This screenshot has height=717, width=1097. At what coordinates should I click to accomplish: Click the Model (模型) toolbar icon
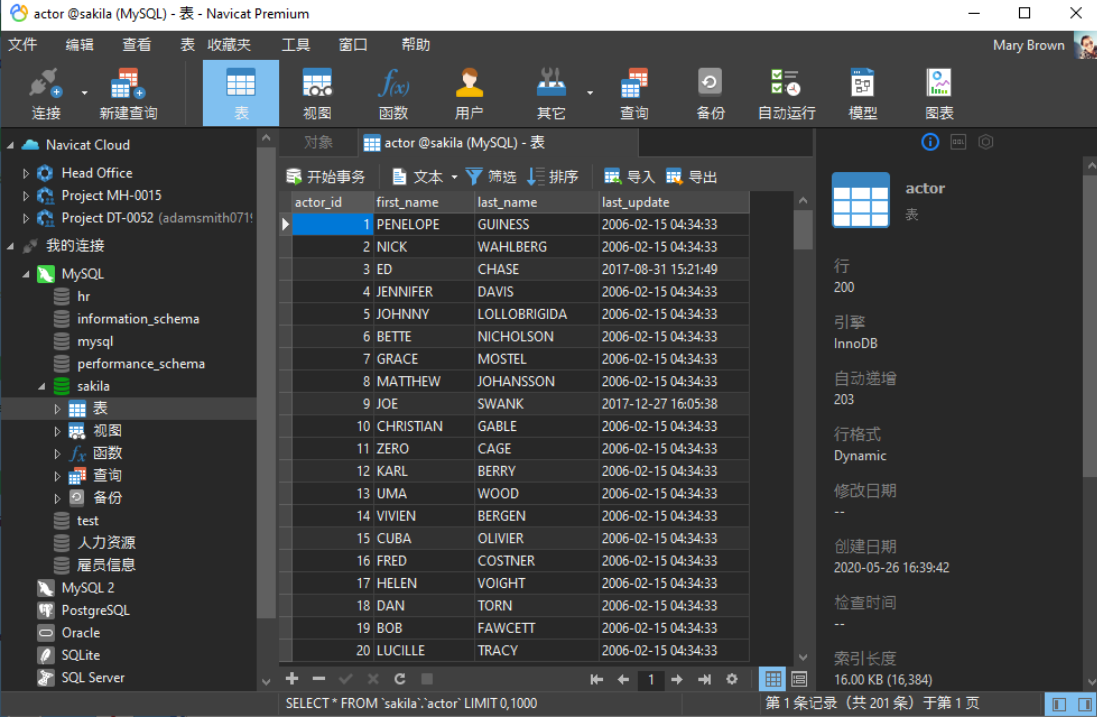[x=863, y=93]
